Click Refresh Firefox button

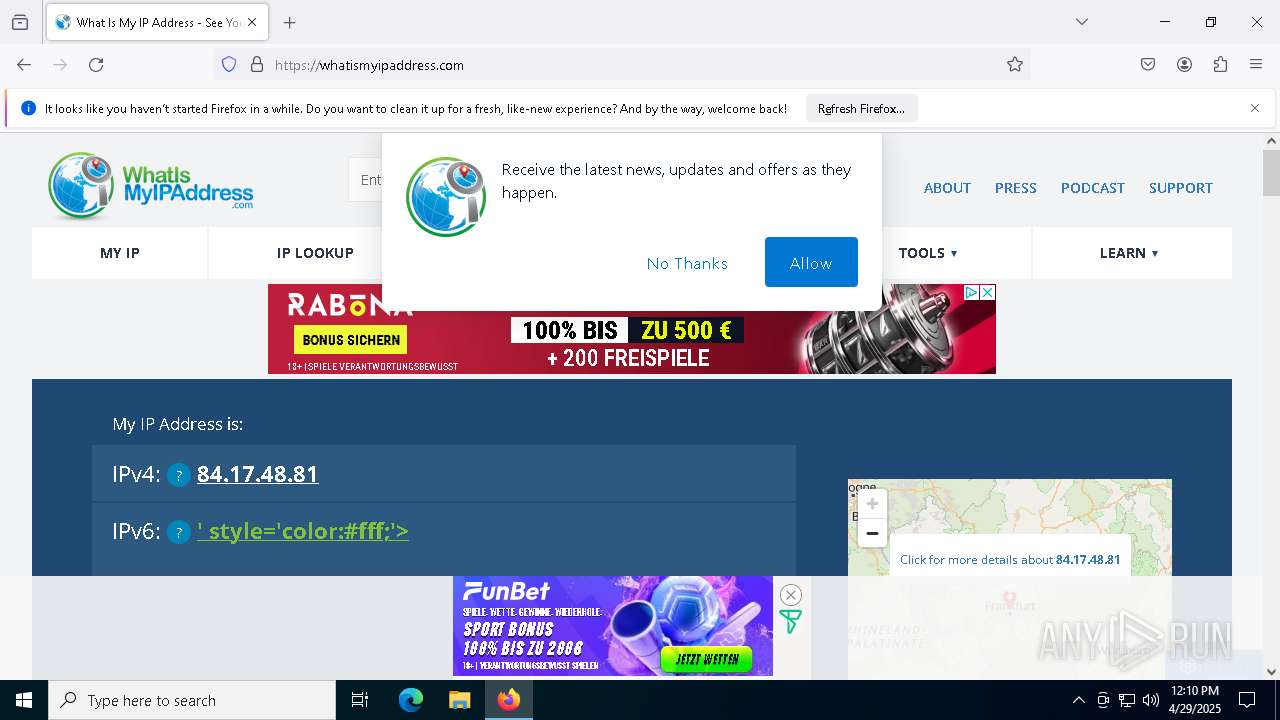click(861, 109)
